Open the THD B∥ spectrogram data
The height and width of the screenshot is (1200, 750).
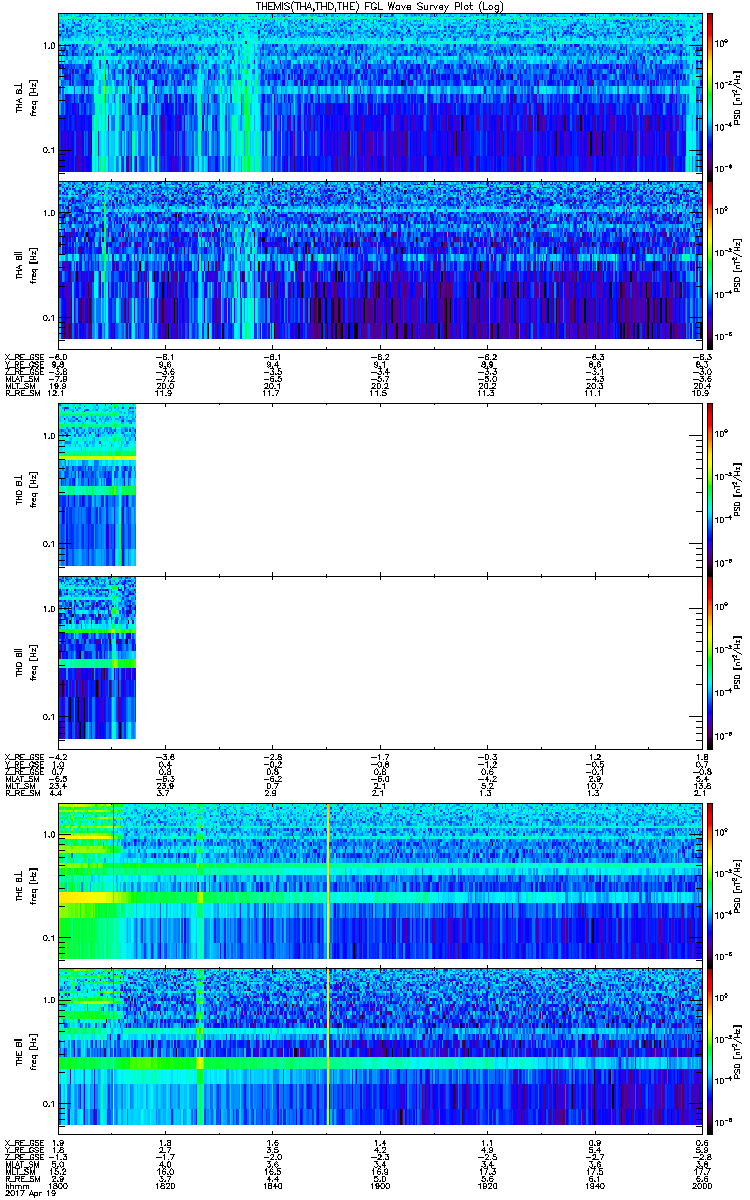click(96, 658)
